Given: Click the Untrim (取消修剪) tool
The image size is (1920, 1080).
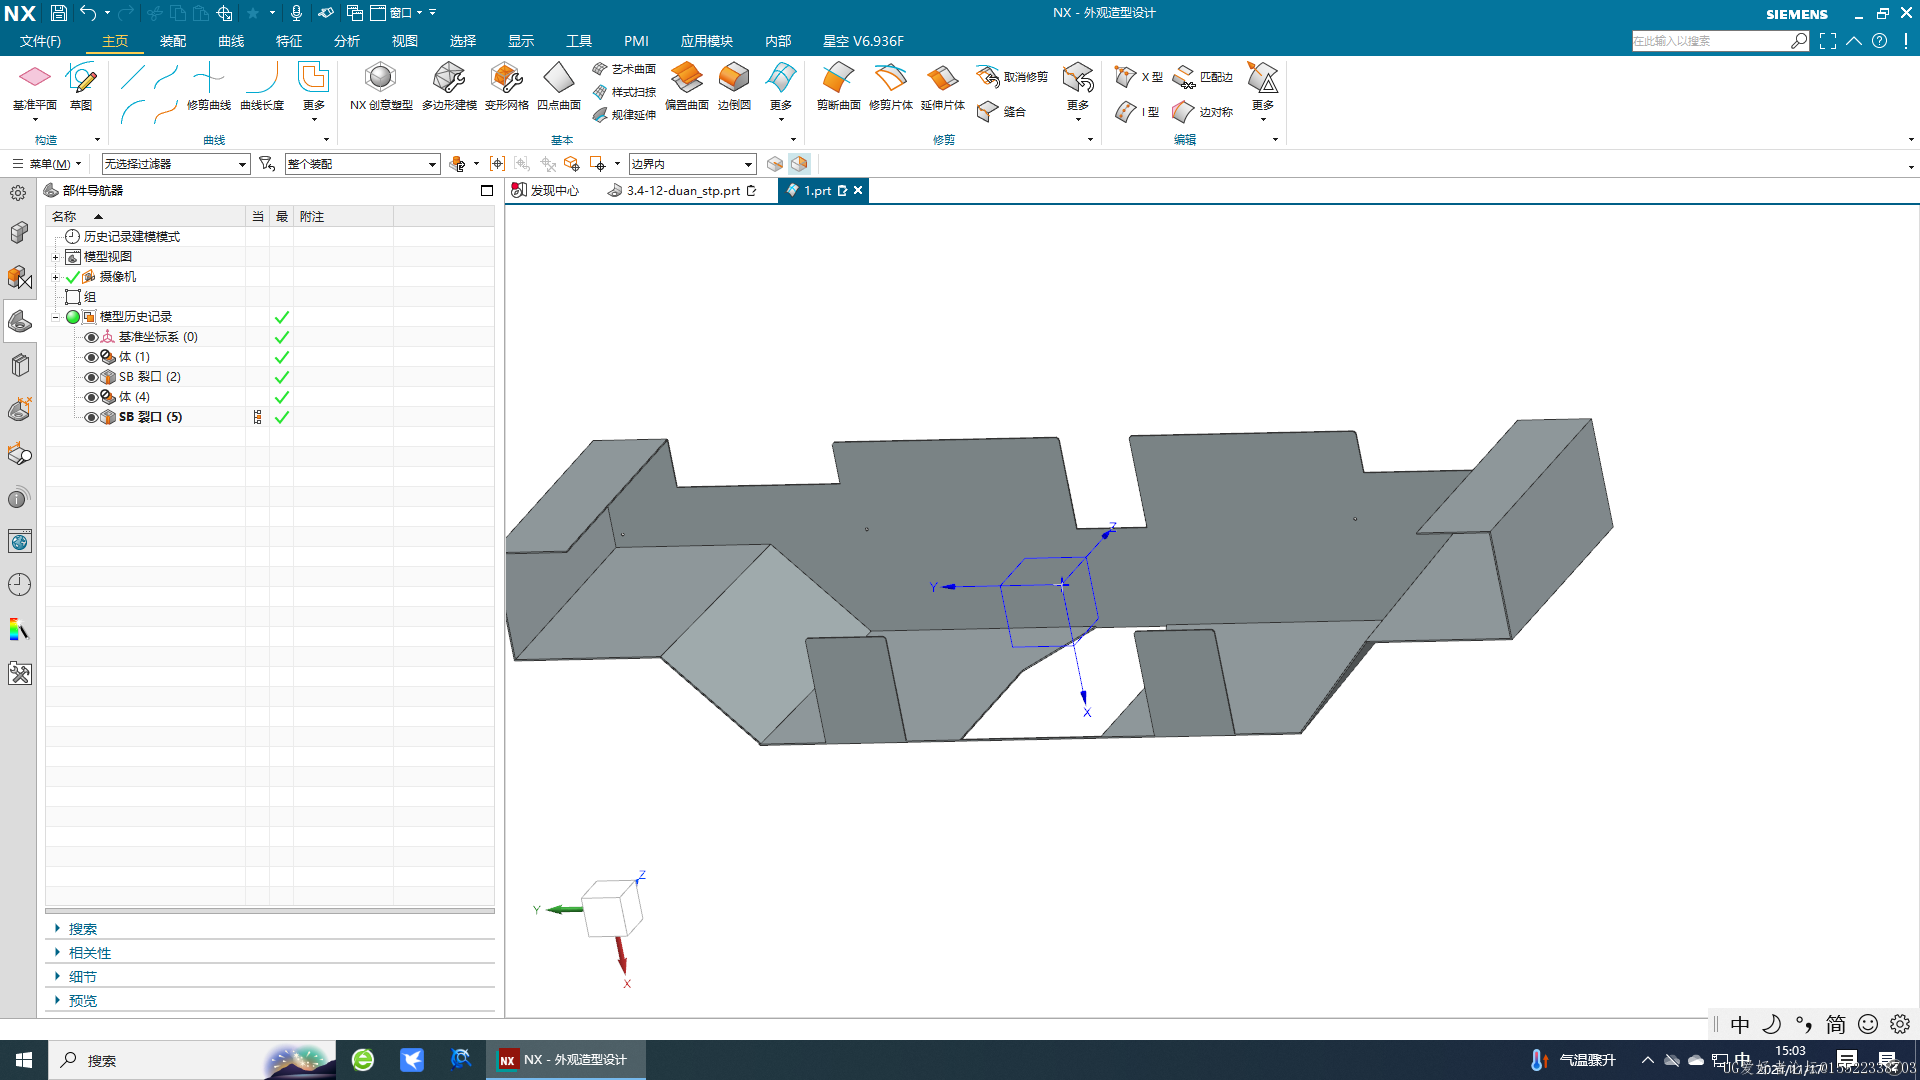Looking at the screenshot, I should pos(1012,77).
